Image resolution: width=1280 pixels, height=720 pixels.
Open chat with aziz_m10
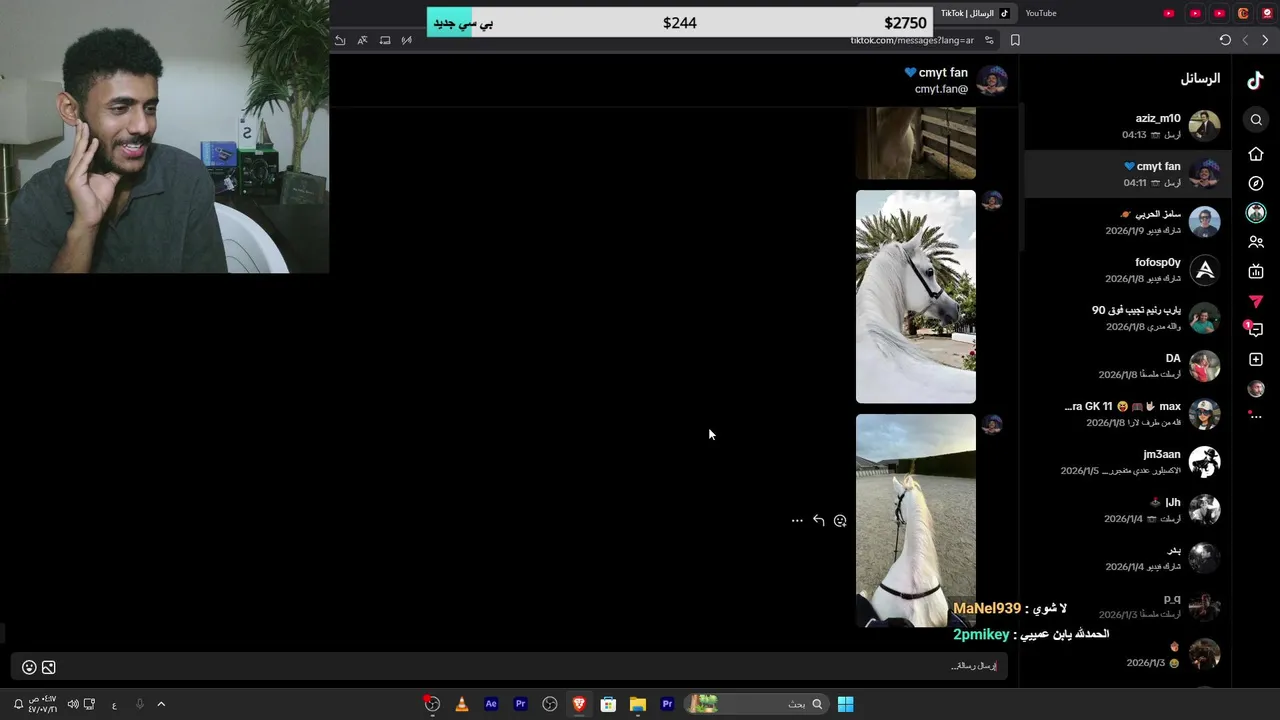1124,126
